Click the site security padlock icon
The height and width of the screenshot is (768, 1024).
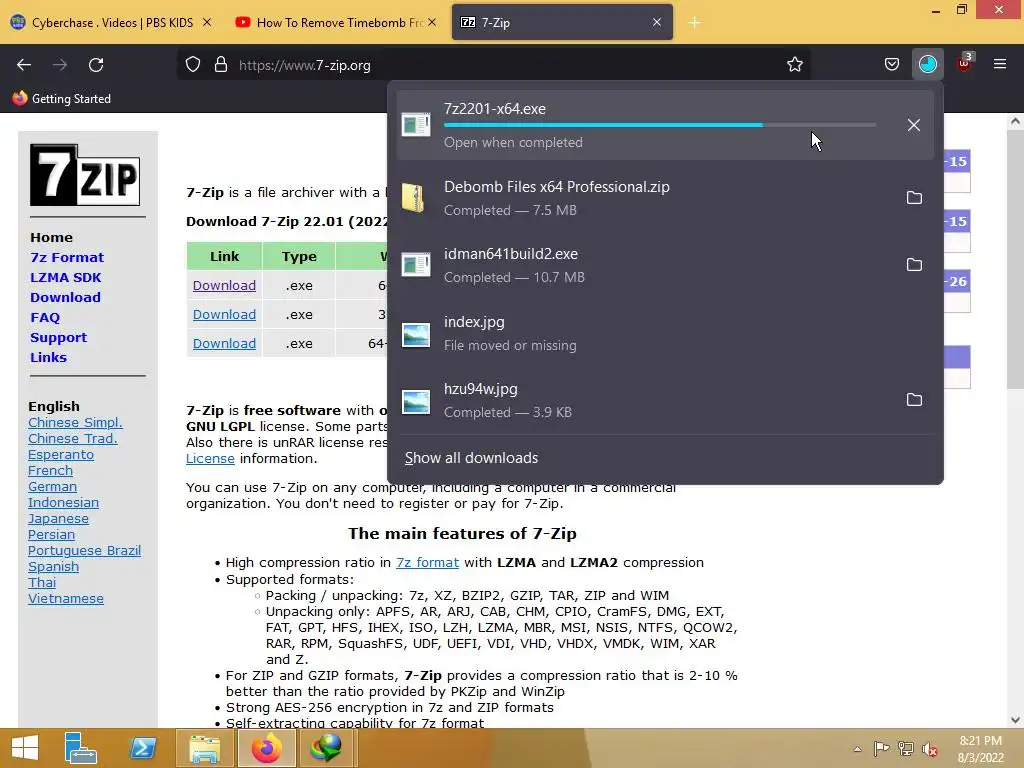(221, 65)
